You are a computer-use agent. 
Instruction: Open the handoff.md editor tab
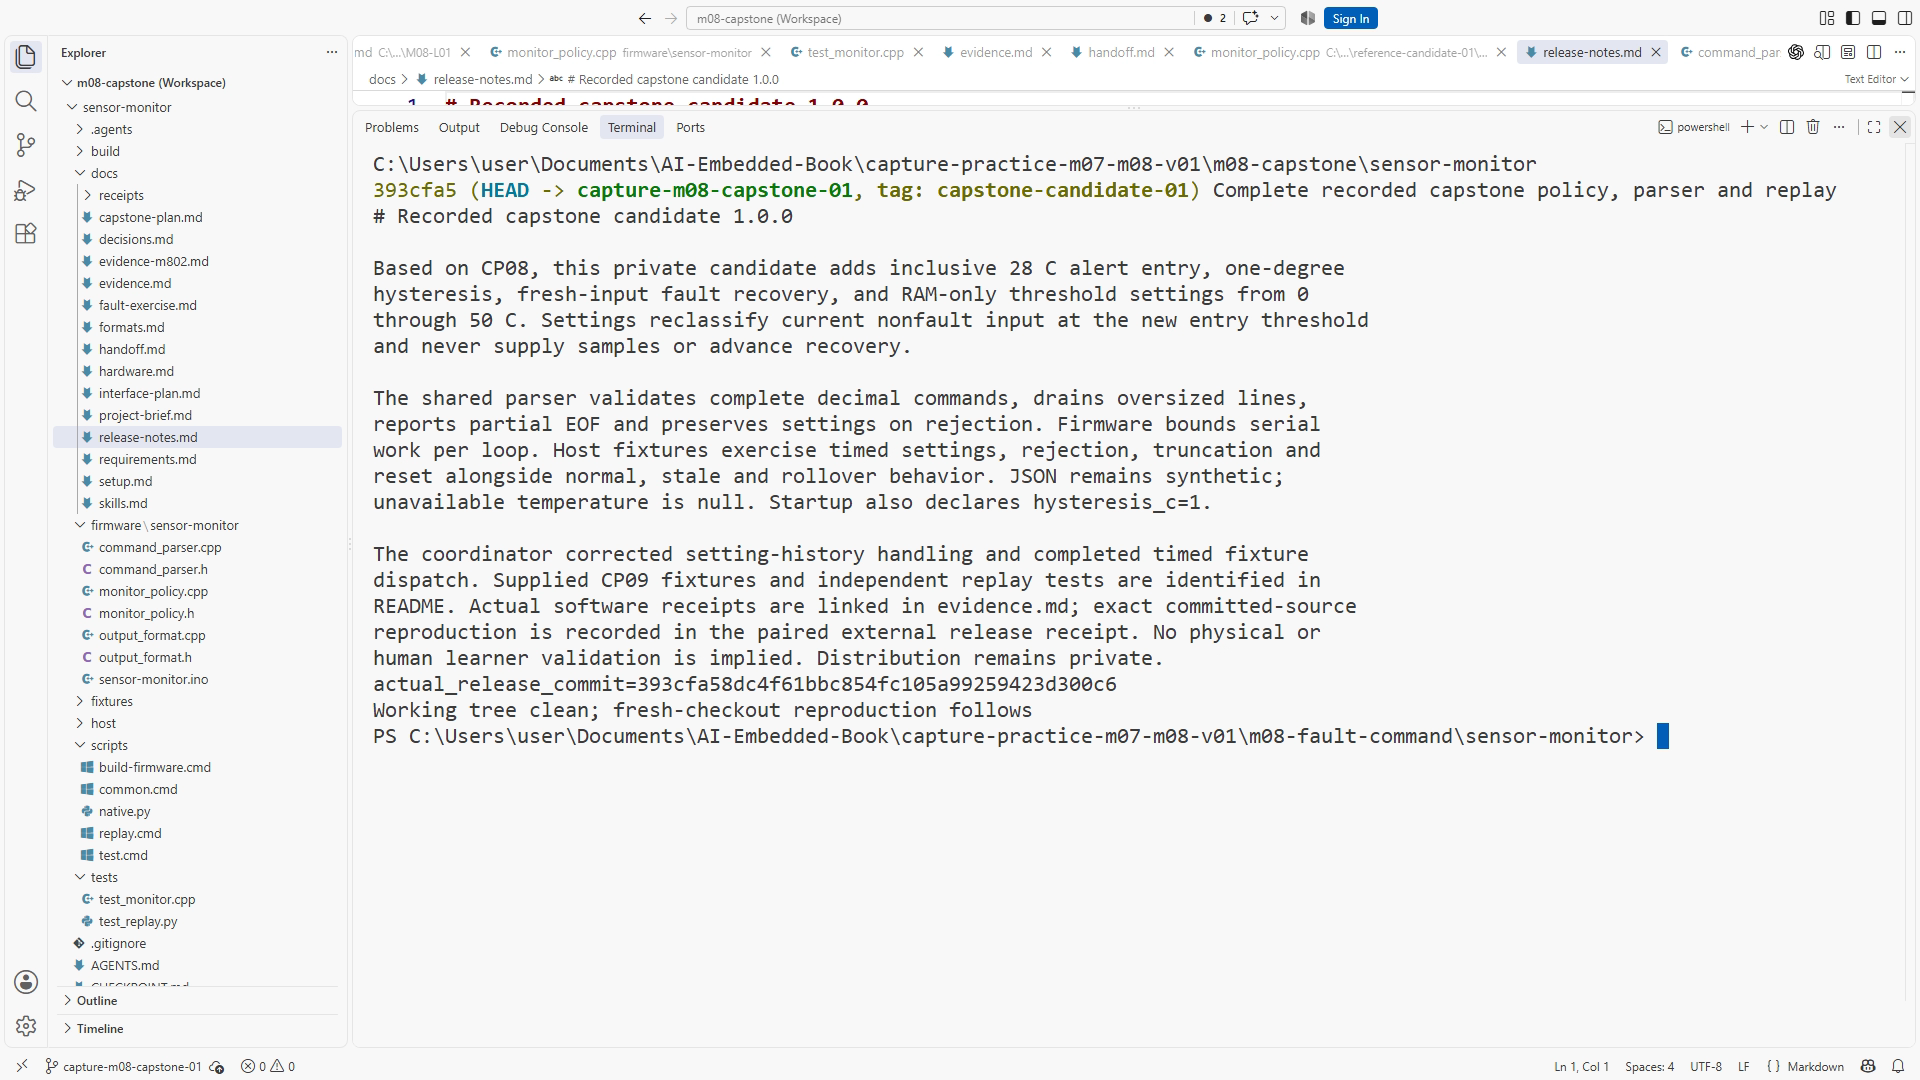click(x=1121, y=52)
